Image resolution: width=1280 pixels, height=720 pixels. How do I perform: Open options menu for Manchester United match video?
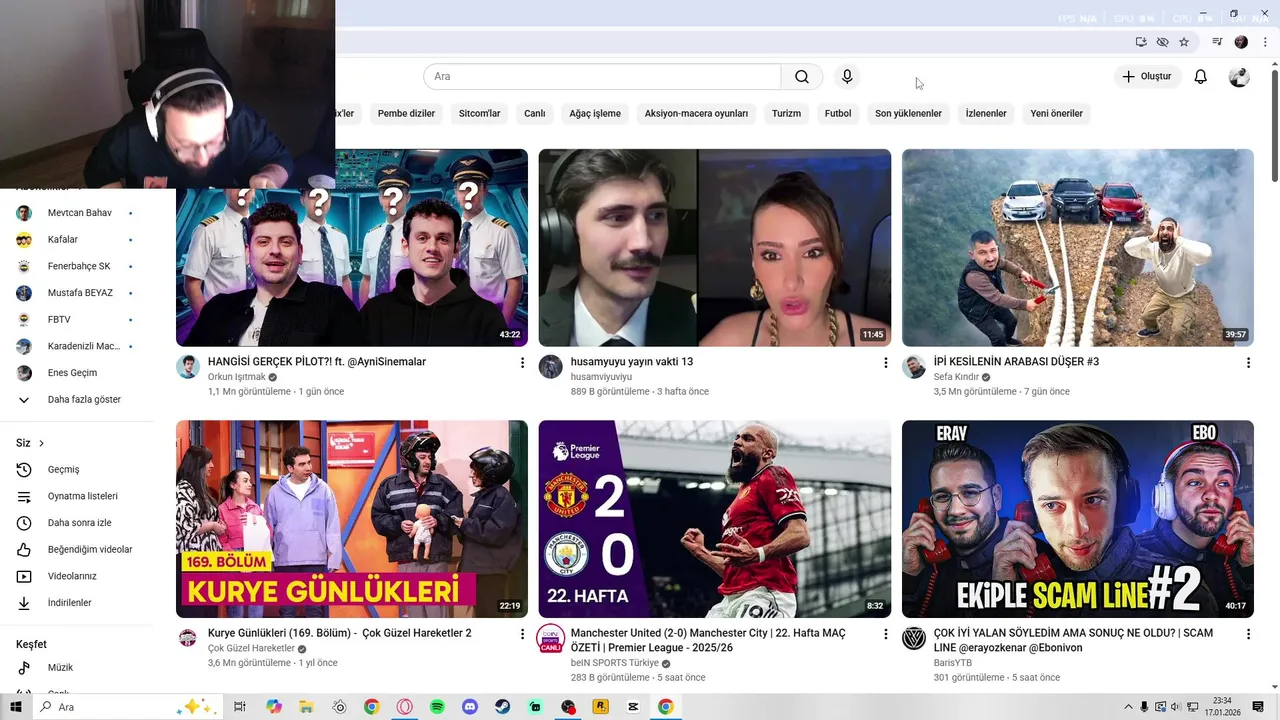point(885,634)
